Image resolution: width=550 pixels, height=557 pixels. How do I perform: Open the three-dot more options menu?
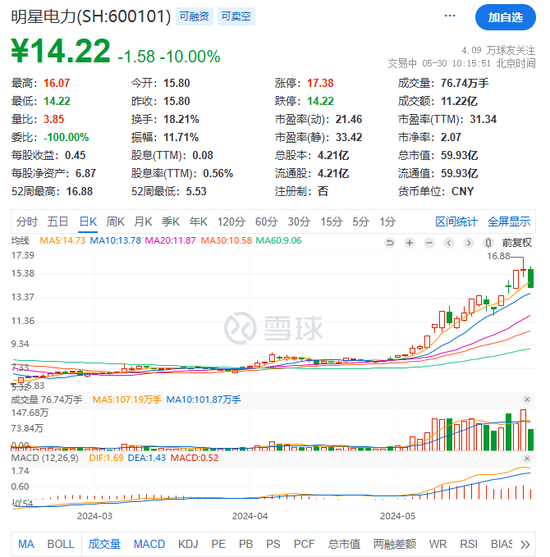(x=450, y=16)
